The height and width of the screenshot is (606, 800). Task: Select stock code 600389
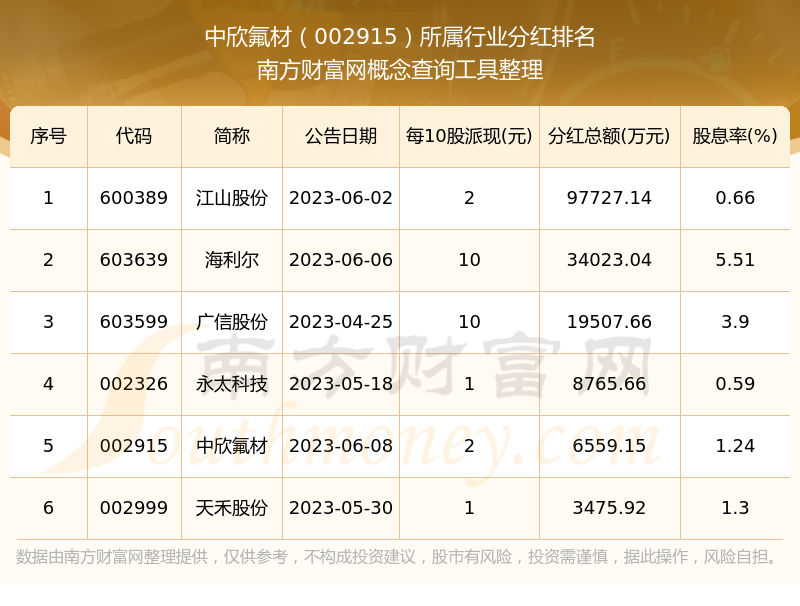(134, 198)
